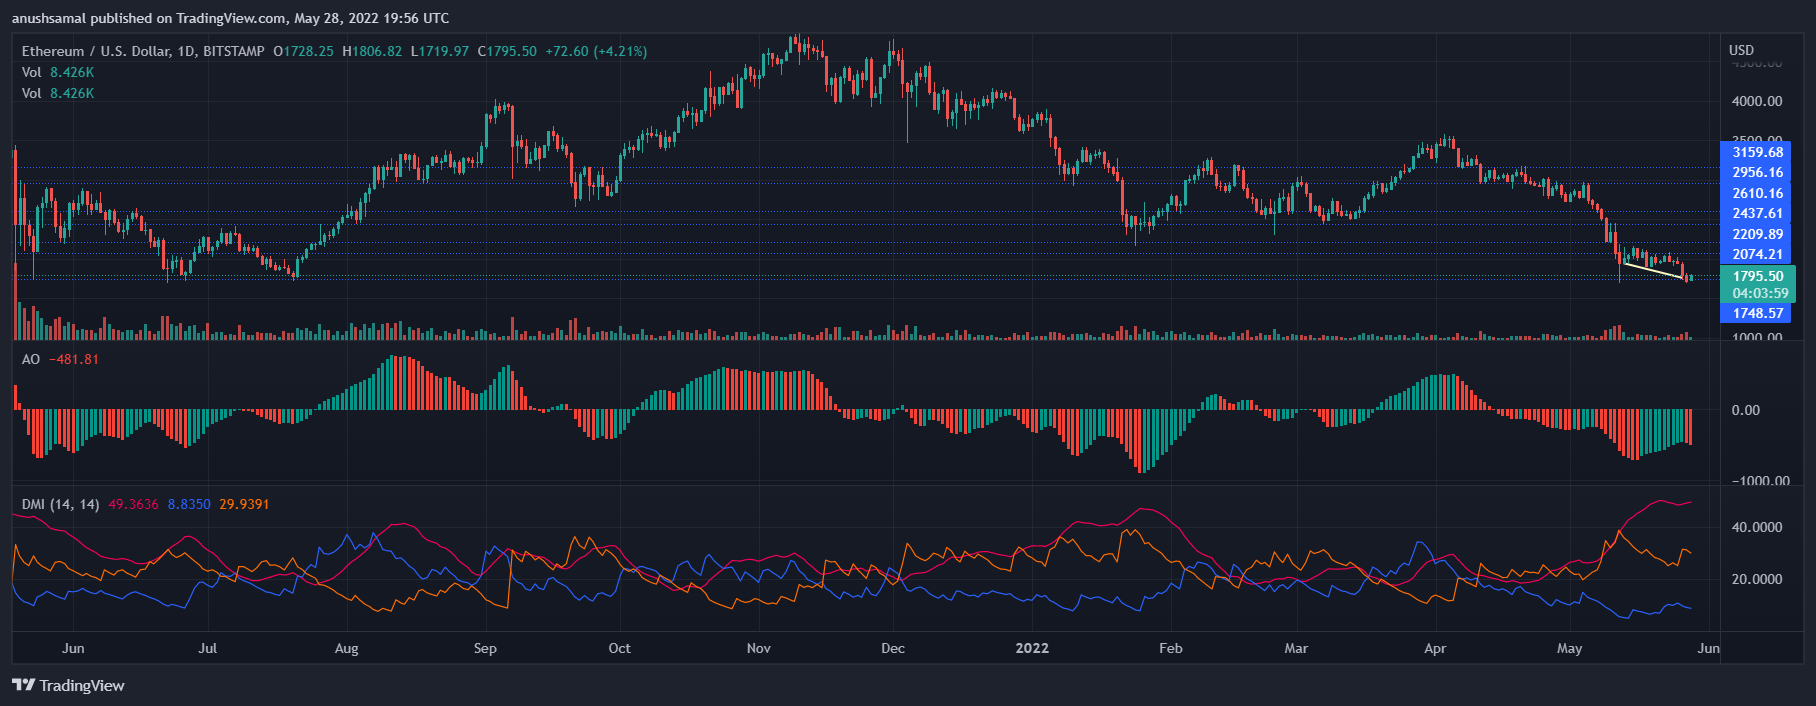The width and height of the screenshot is (1816, 706).
Task: Select the yellow trendline on the price chart
Action: click(x=1653, y=270)
